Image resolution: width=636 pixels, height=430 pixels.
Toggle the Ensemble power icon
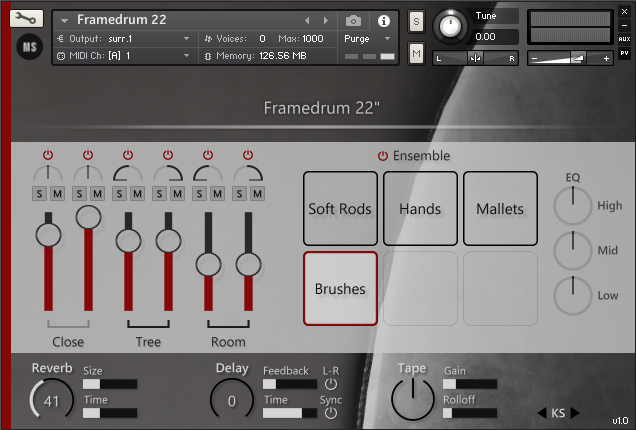pos(383,156)
